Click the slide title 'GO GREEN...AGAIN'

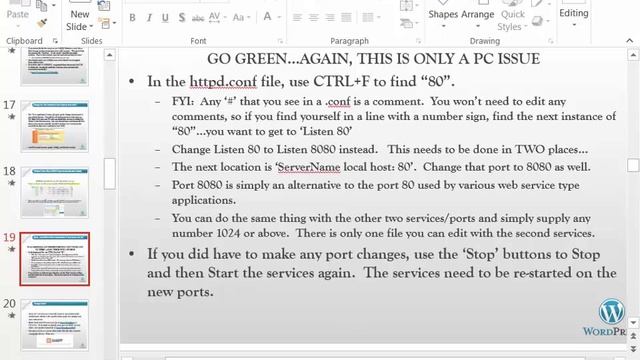(373, 59)
